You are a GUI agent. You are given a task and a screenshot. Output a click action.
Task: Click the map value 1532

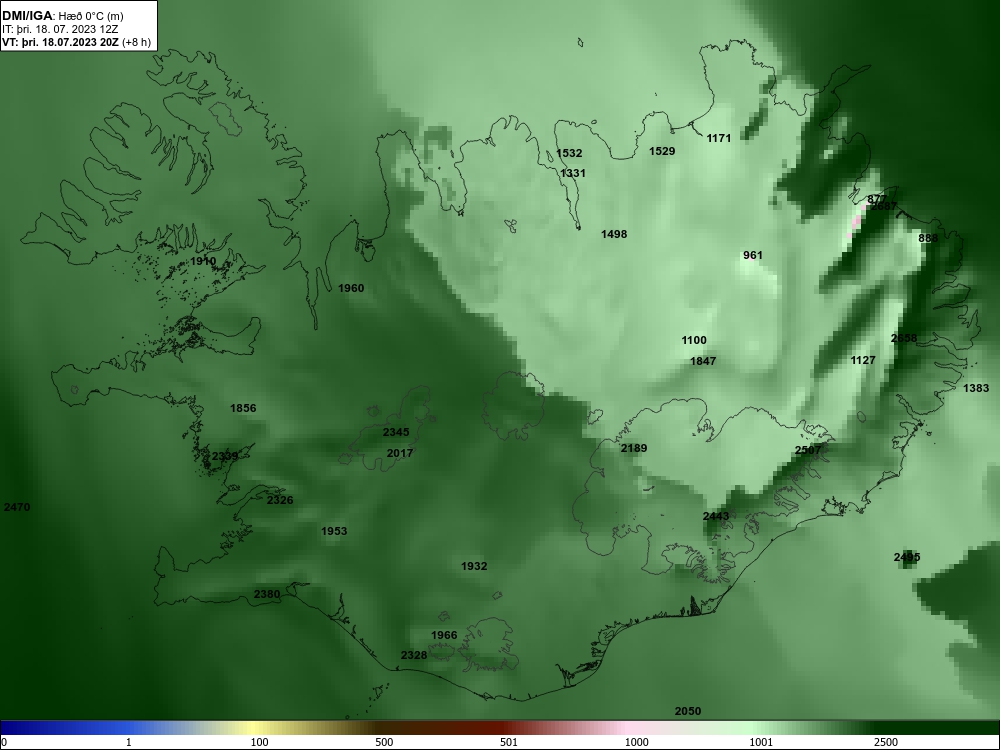(x=569, y=153)
